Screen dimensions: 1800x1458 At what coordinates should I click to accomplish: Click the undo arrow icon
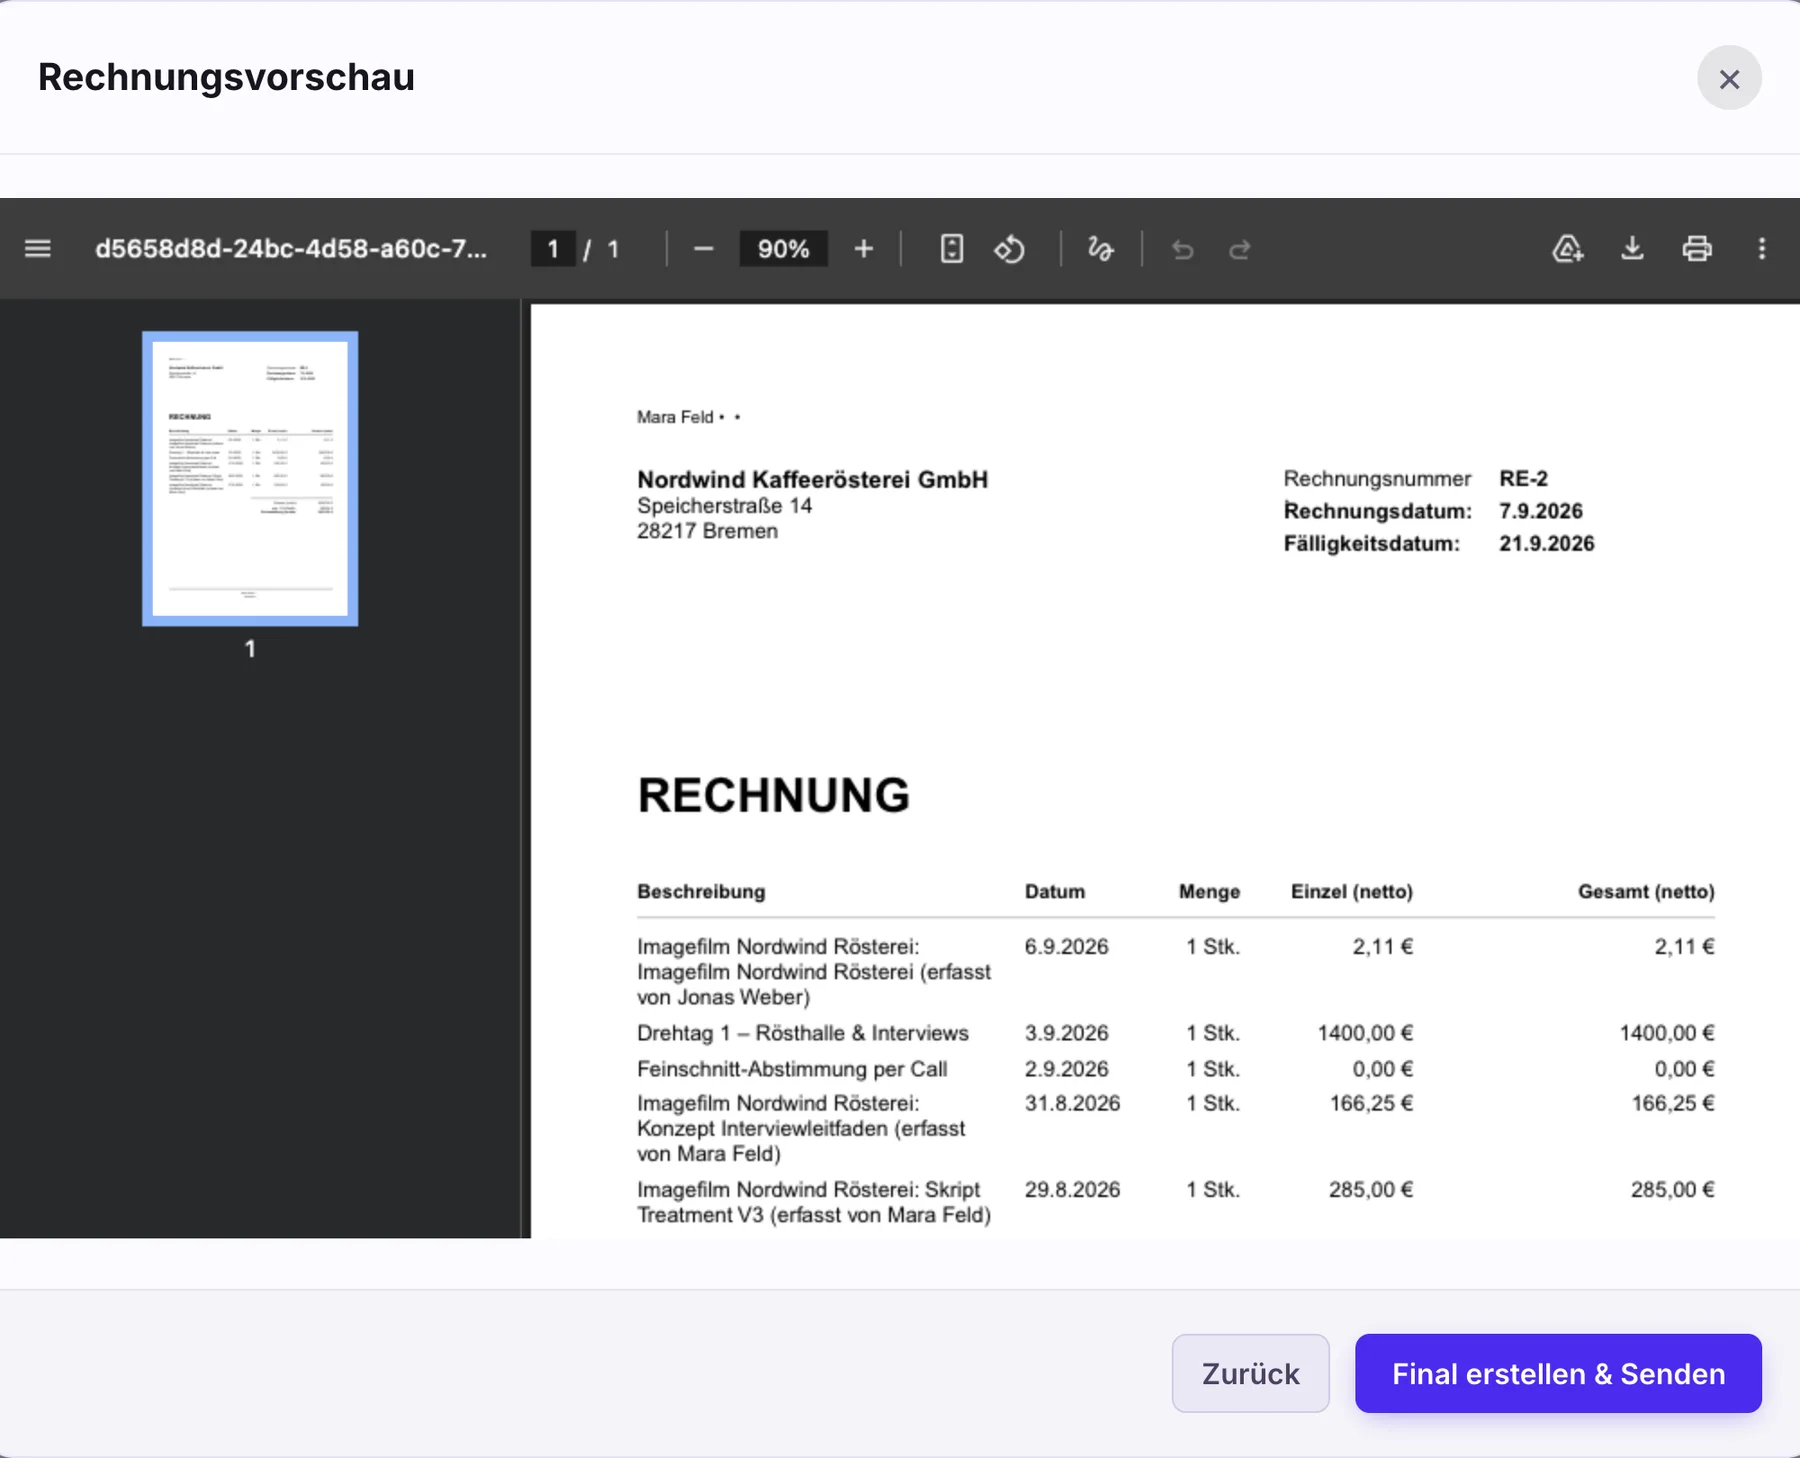(x=1183, y=249)
